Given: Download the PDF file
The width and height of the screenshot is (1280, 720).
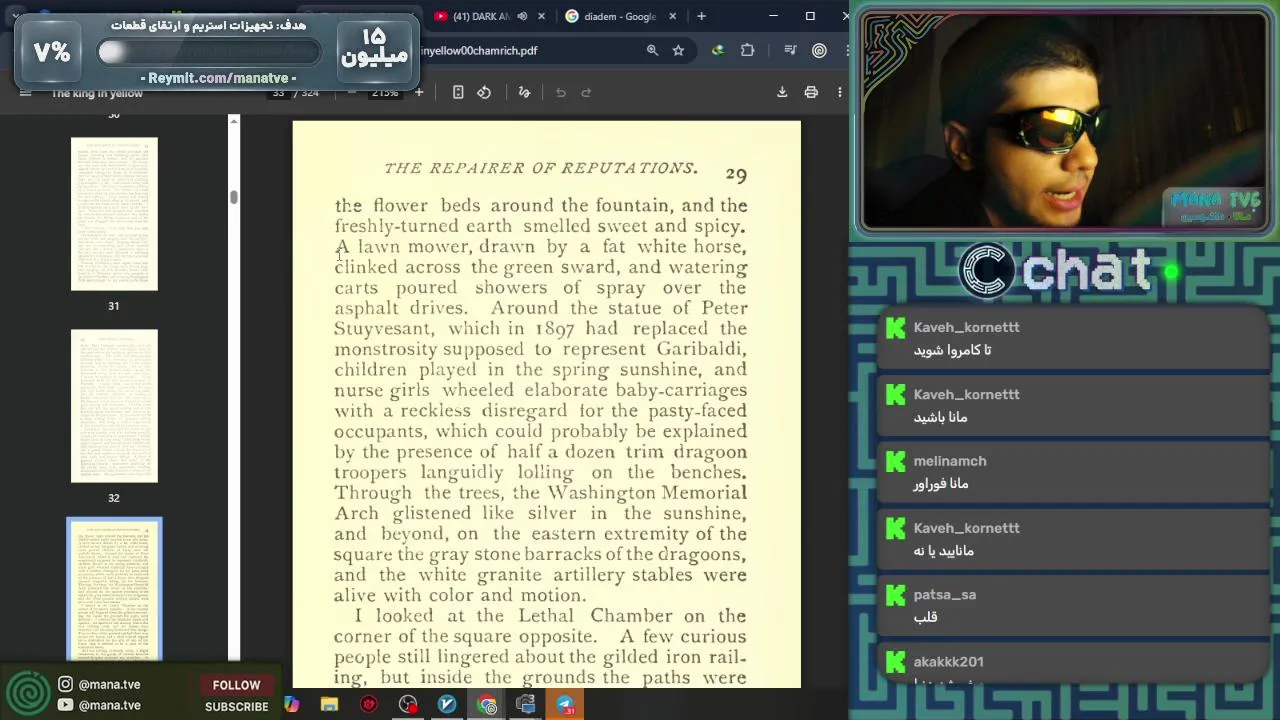Looking at the screenshot, I should tap(782, 93).
